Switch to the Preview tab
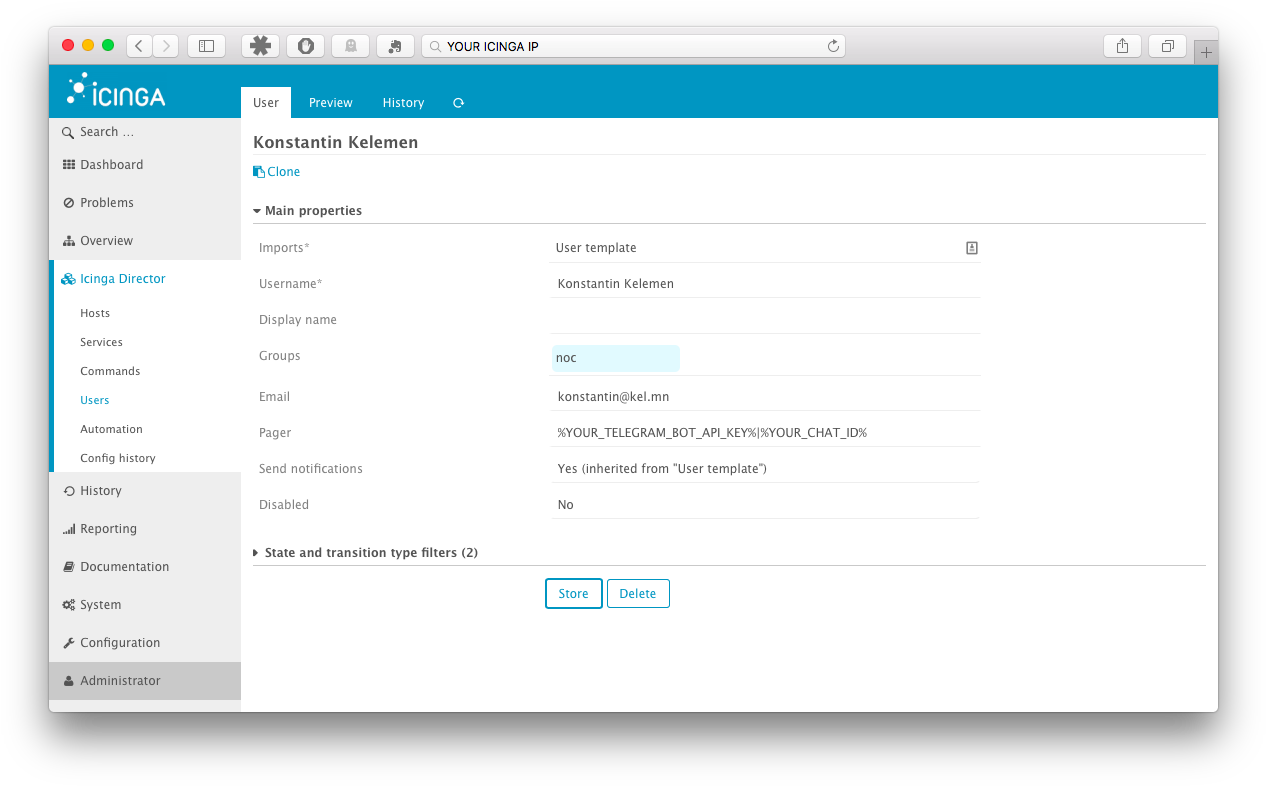Viewport: 1266px width, 786px height. [x=330, y=102]
